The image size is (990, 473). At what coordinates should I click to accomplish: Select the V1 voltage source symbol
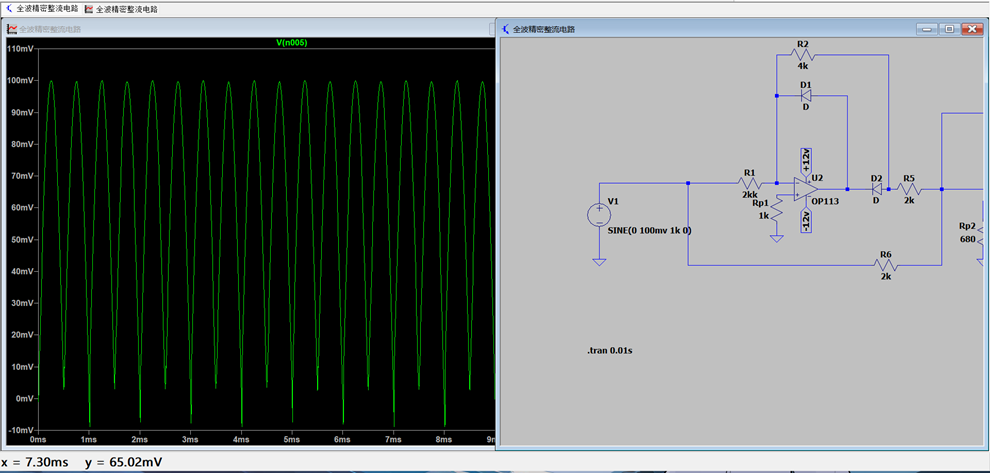[599, 215]
